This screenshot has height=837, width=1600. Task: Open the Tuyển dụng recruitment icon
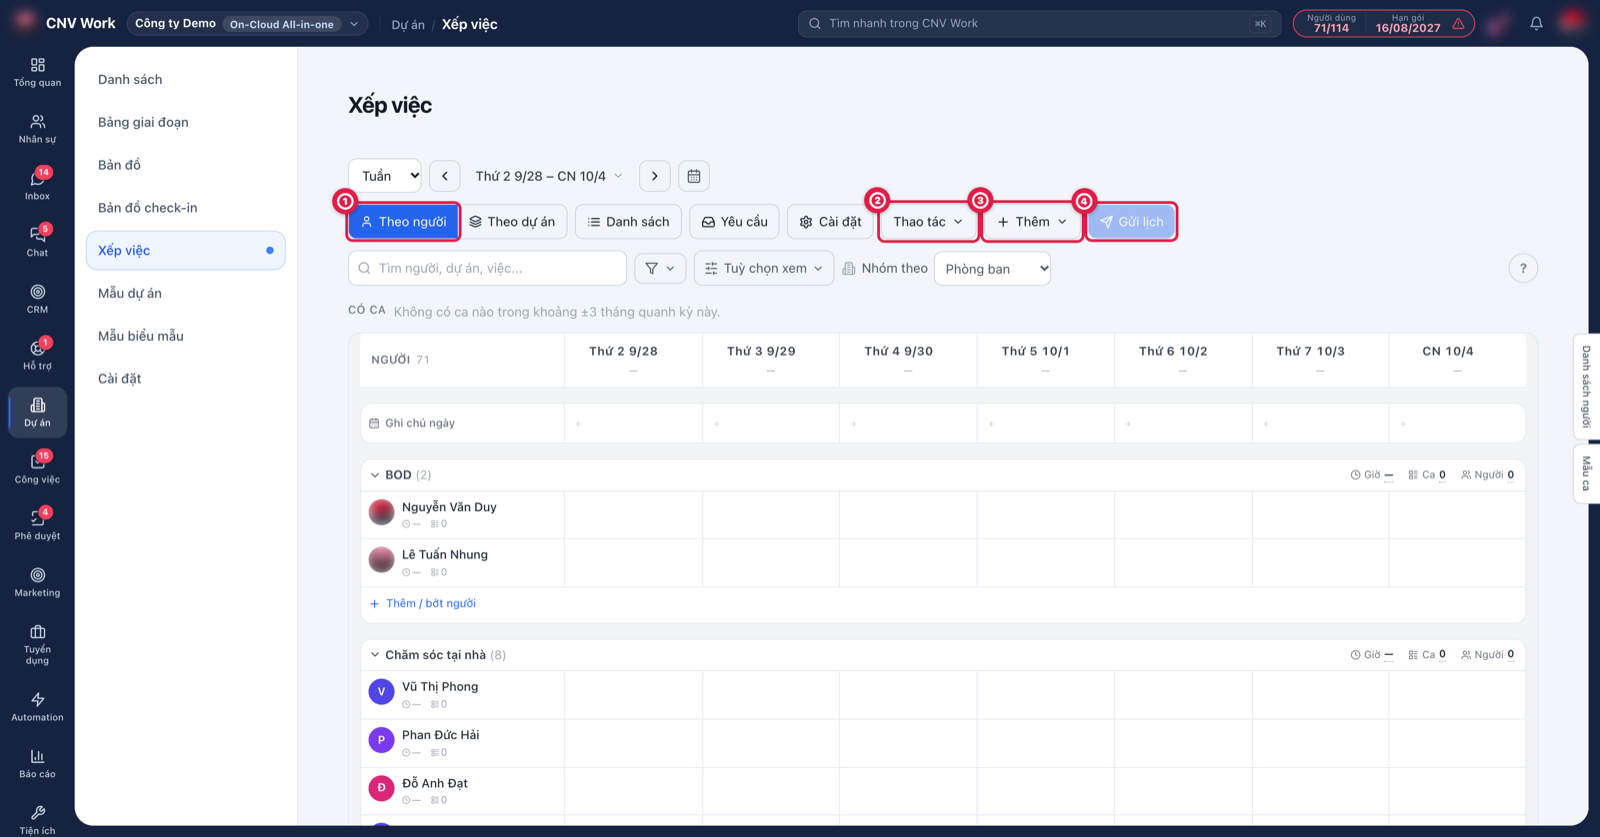(x=37, y=645)
